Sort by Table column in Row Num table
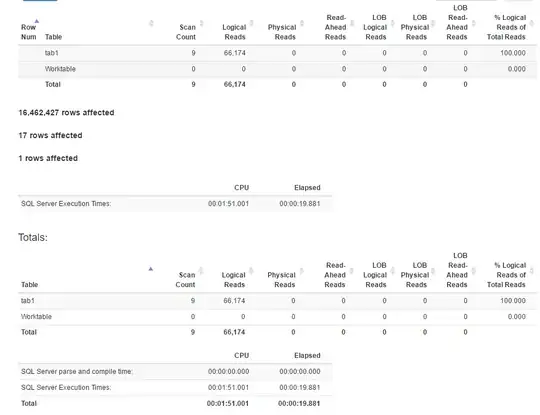 (x=151, y=23)
